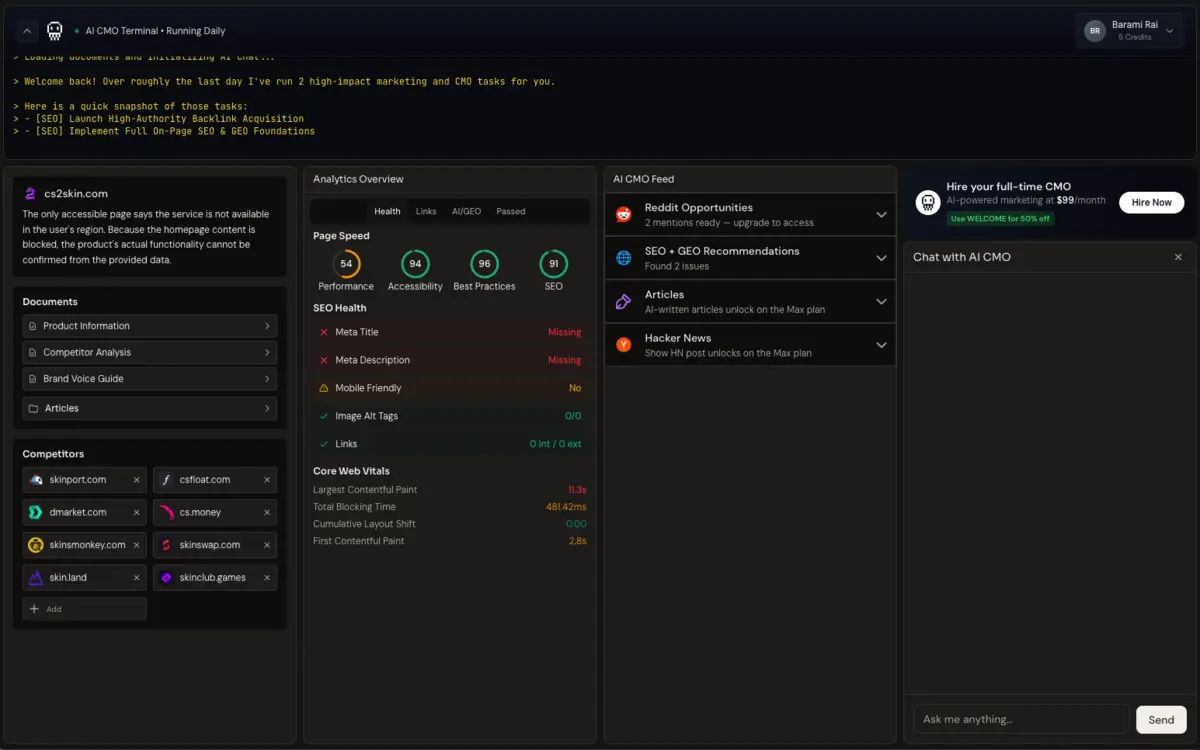Click the Ask me anything chat input

pos(1020,719)
